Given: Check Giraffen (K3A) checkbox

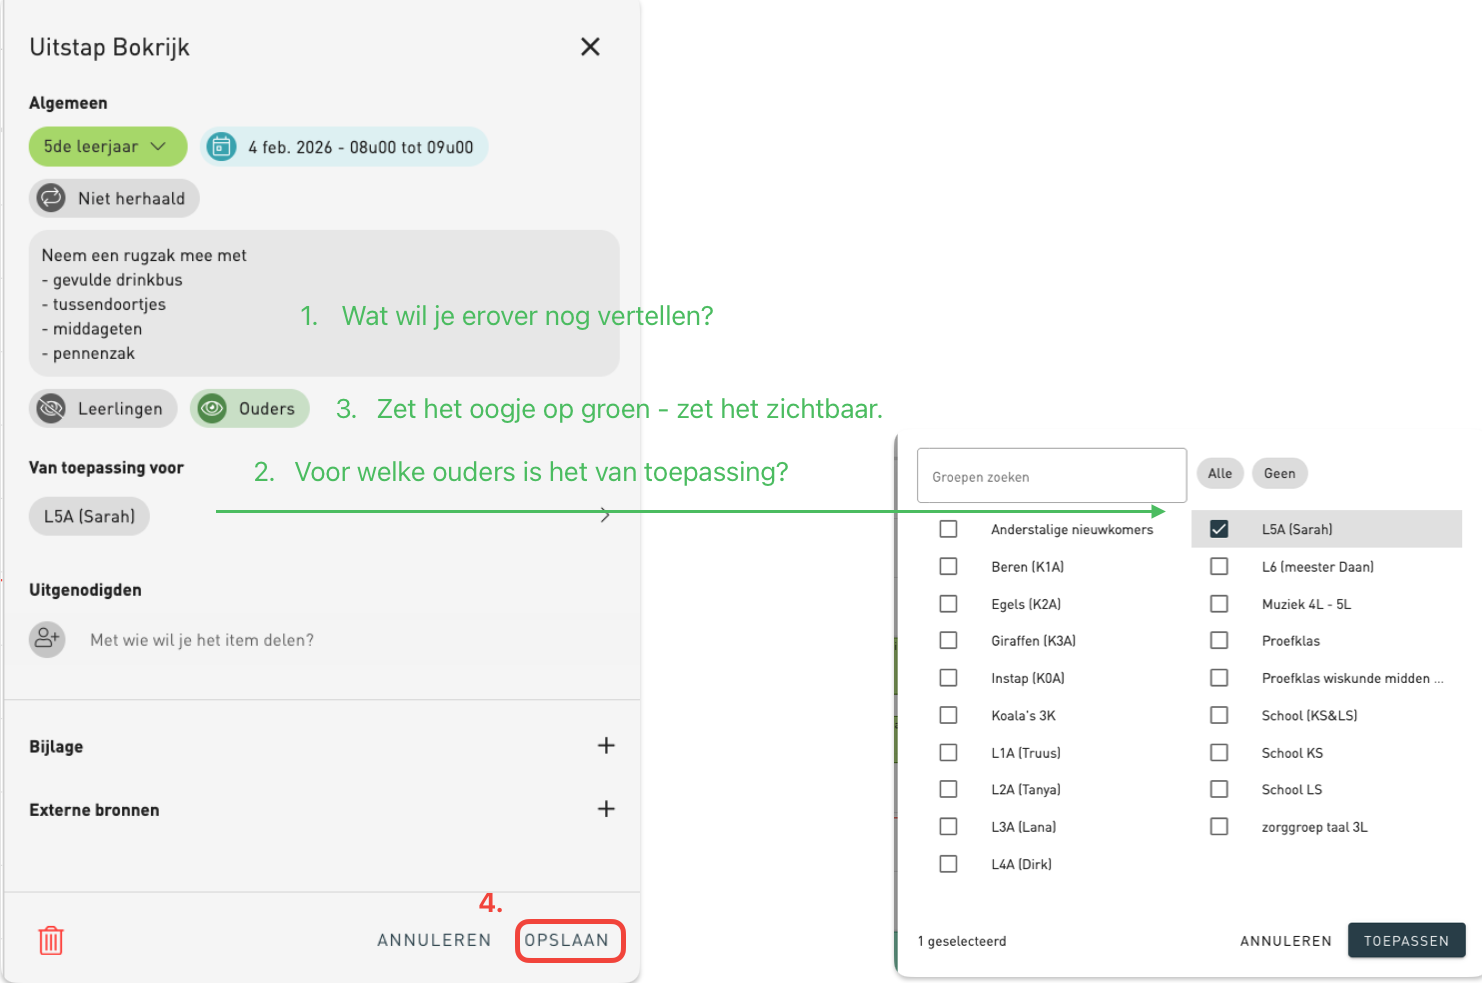Looking at the screenshot, I should 949,640.
